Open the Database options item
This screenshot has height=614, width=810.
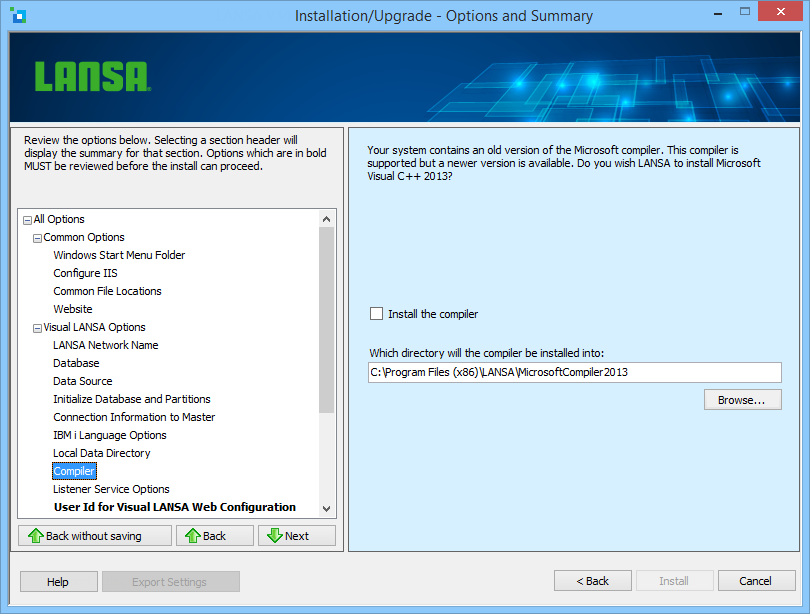pyautogui.click(x=76, y=363)
